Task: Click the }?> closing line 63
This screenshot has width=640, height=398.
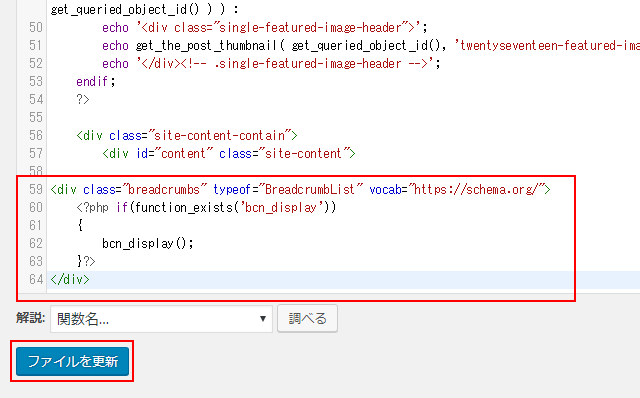Action: tap(86, 261)
